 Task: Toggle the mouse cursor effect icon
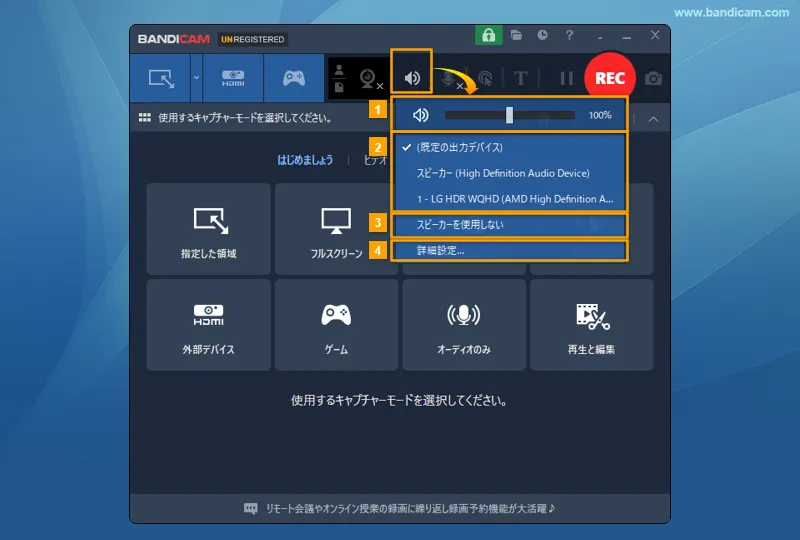coord(485,79)
